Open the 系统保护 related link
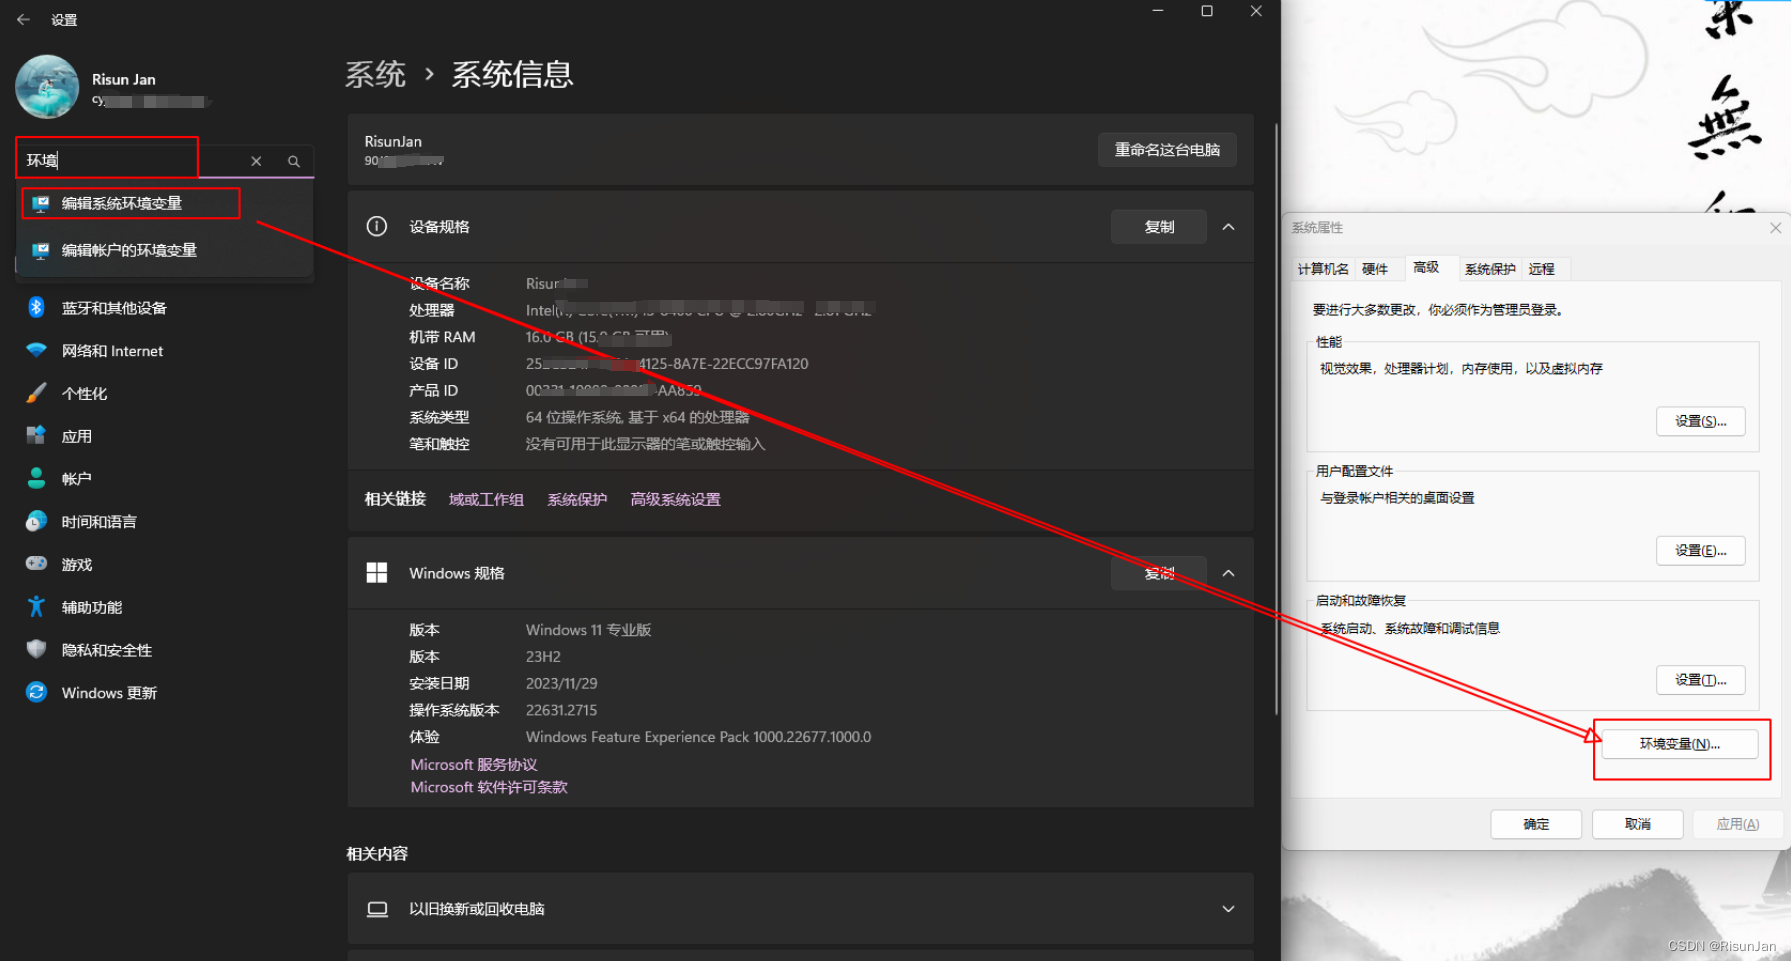The width and height of the screenshot is (1791, 961). [577, 500]
